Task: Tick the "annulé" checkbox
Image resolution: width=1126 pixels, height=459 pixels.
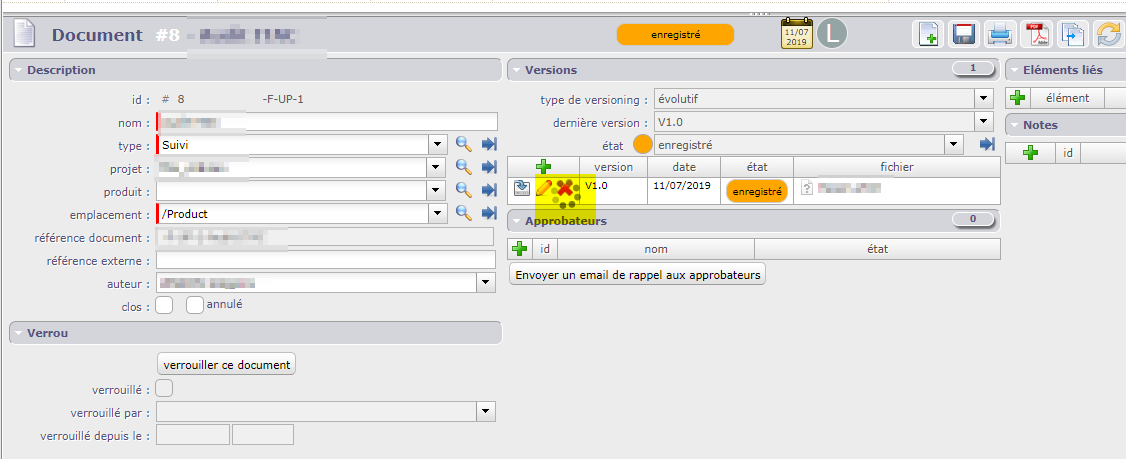Action: point(195,305)
